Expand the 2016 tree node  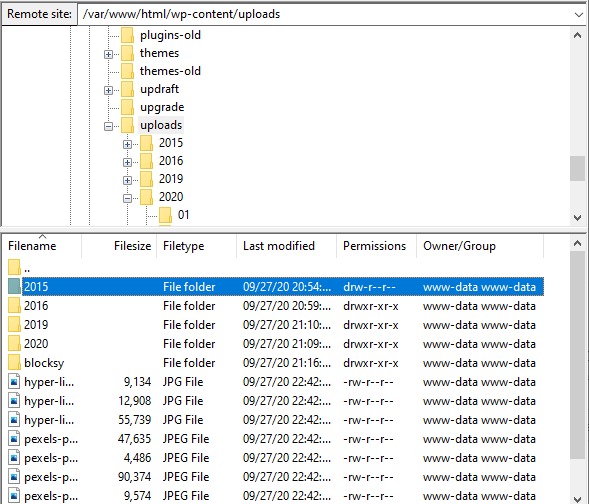tap(127, 163)
